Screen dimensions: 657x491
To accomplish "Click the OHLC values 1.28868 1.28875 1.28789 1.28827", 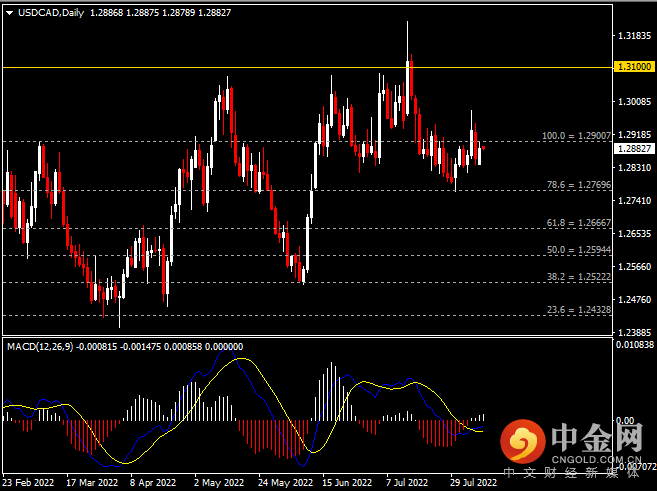I will (160, 13).
